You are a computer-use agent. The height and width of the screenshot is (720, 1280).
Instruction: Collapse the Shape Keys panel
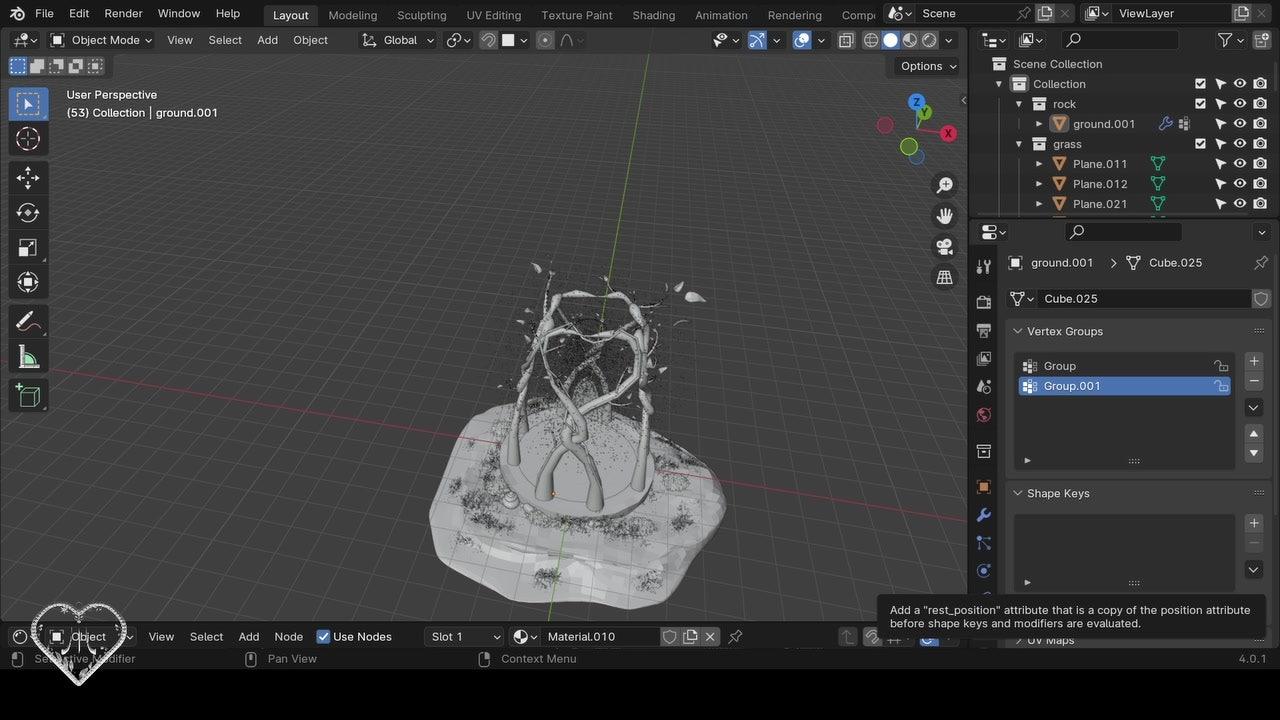tap(1017, 493)
